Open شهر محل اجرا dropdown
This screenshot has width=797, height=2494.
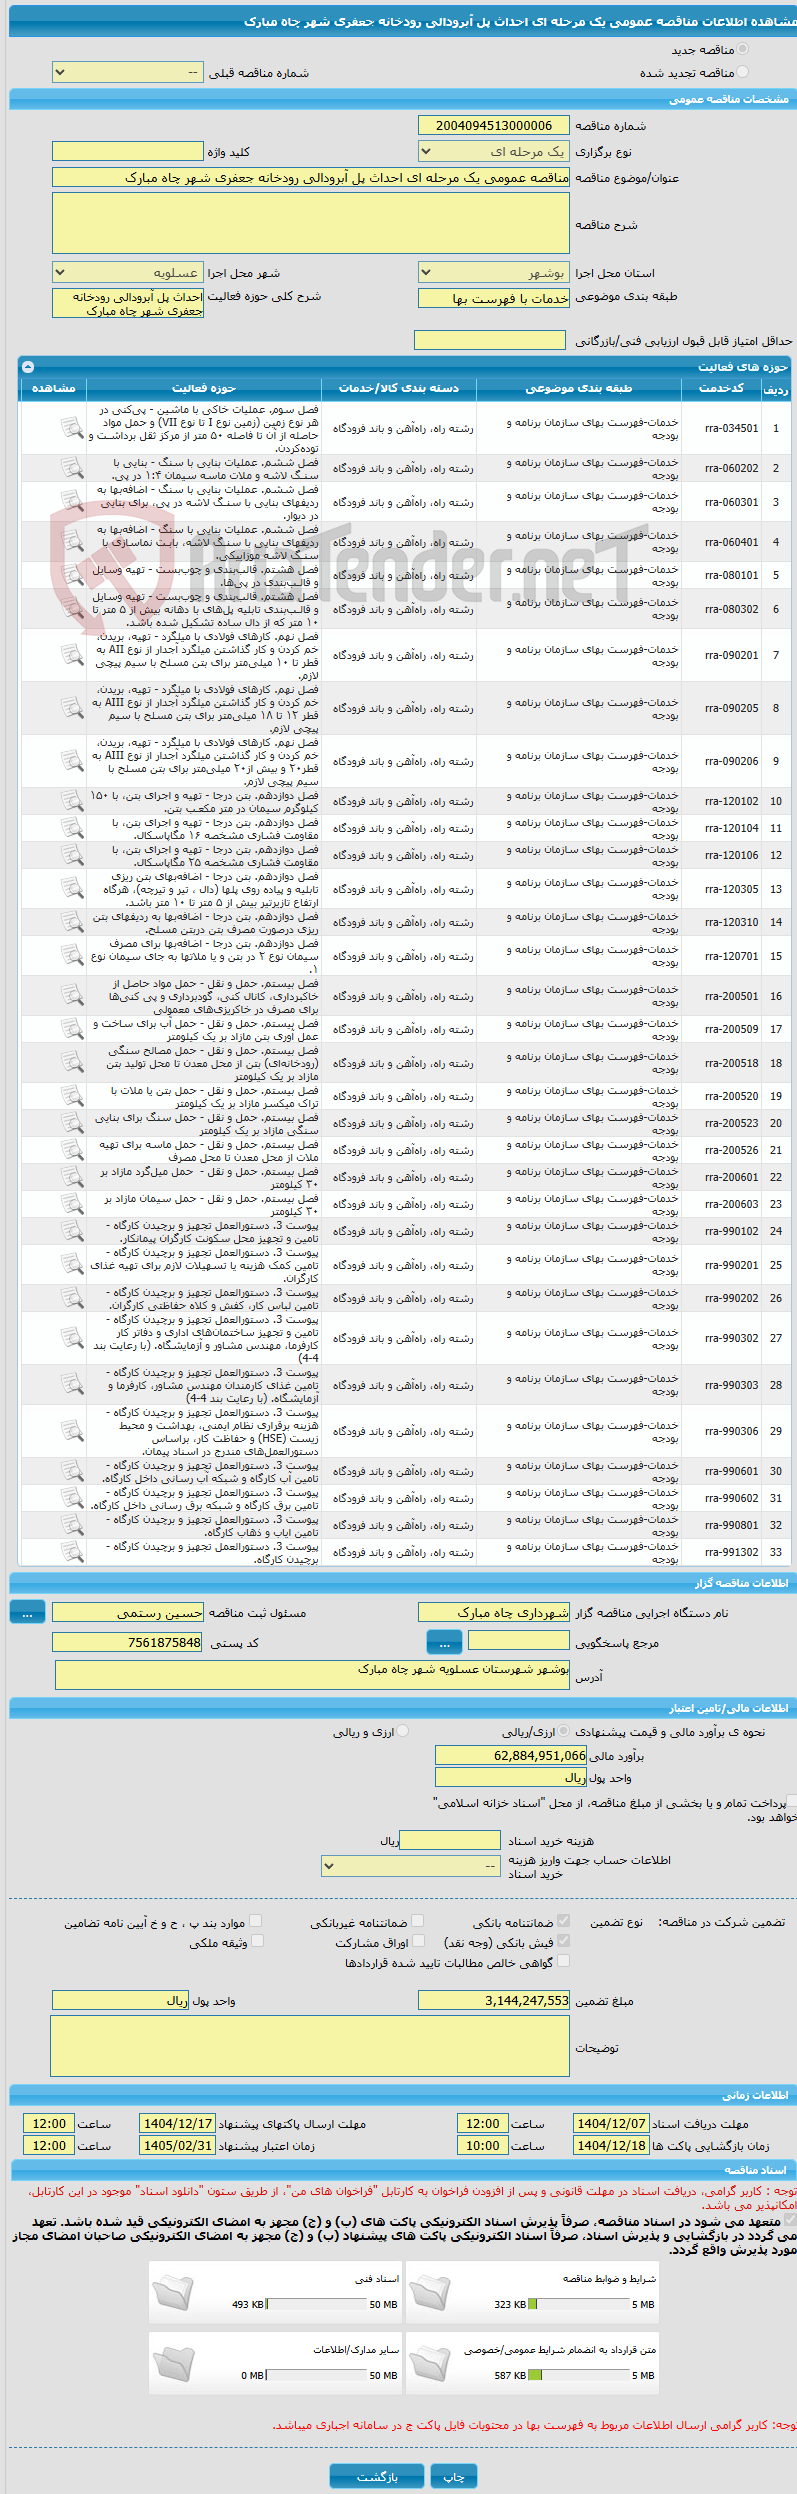tap(128, 272)
